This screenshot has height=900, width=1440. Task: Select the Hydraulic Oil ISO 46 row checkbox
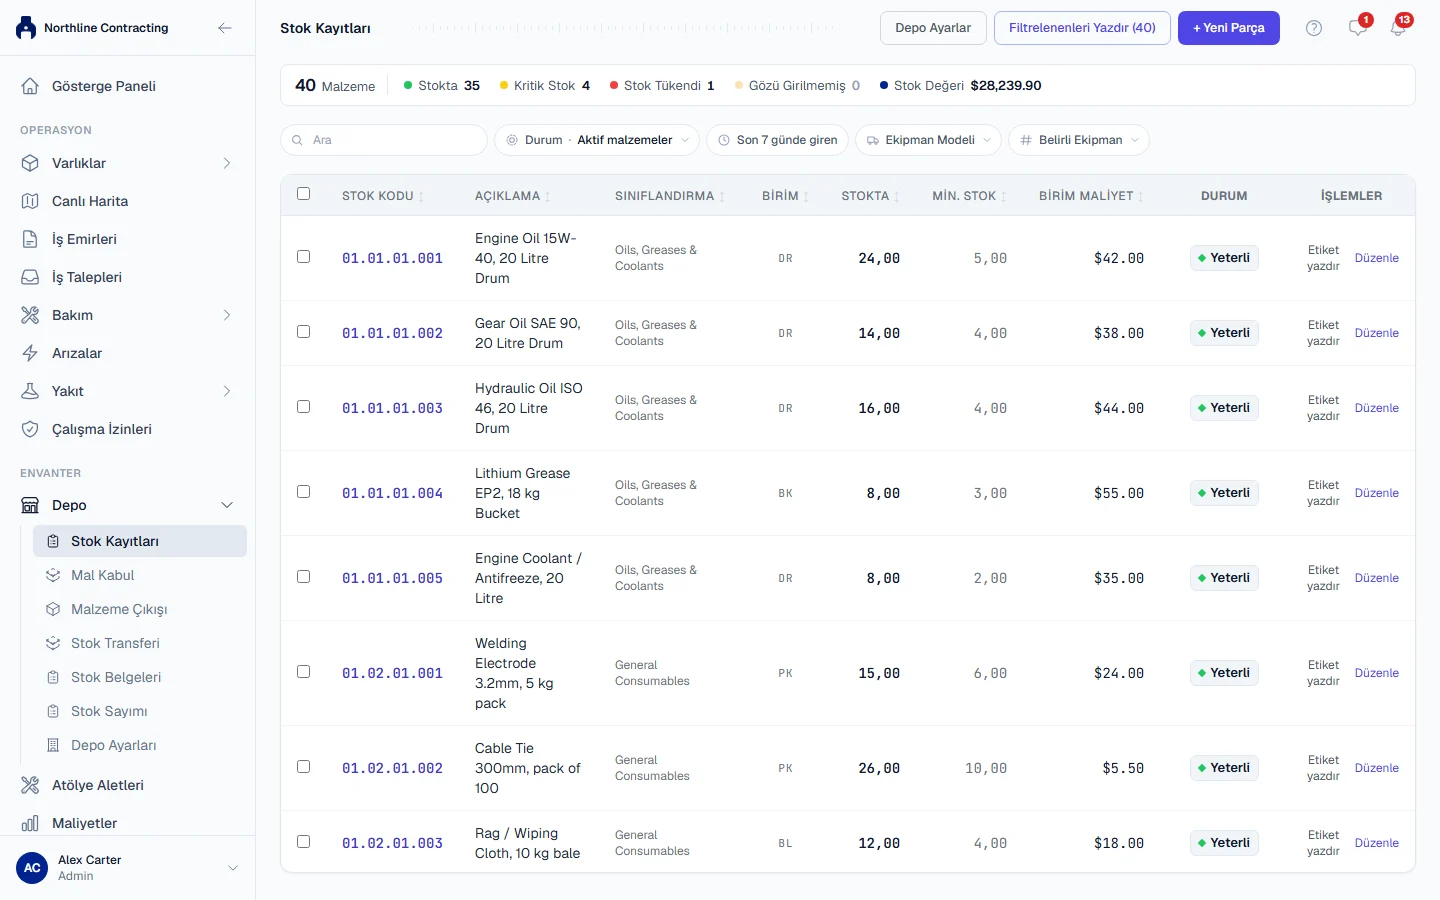point(304,407)
